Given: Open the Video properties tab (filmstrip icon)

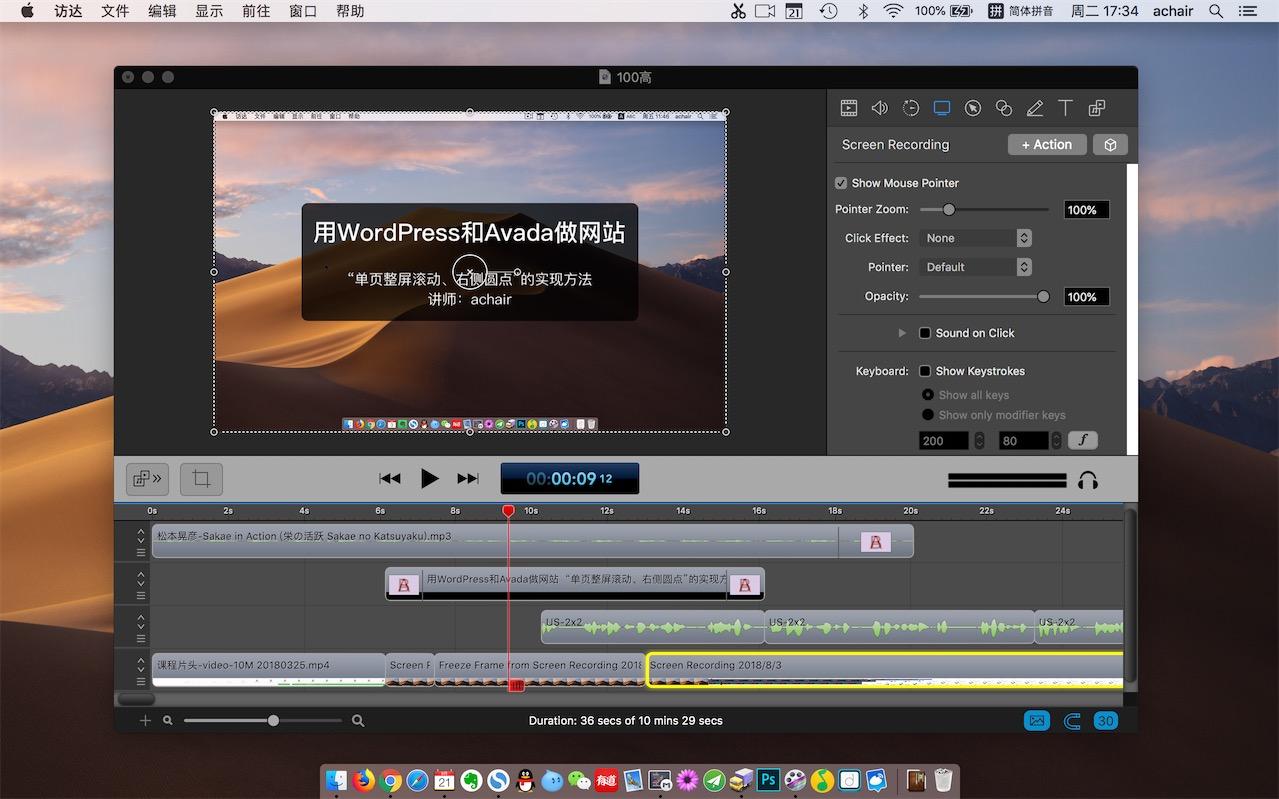Looking at the screenshot, I should pyautogui.click(x=848, y=108).
